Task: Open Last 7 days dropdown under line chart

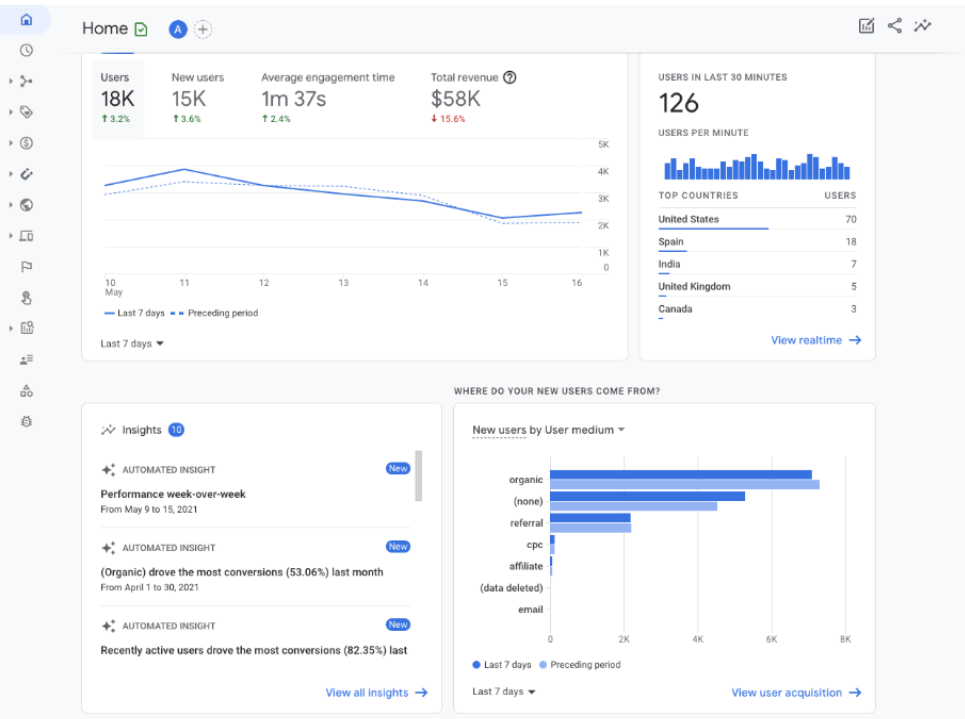Action: point(132,343)
